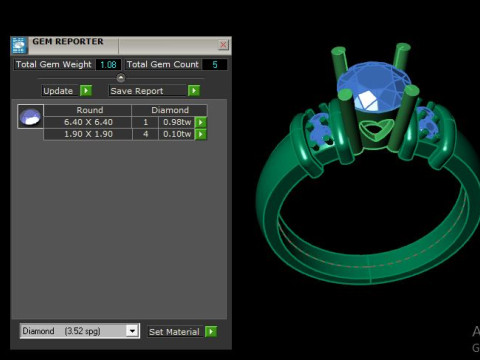
Task: Click quantity 4 in the 1.90 row
Action: coord(145,134)
